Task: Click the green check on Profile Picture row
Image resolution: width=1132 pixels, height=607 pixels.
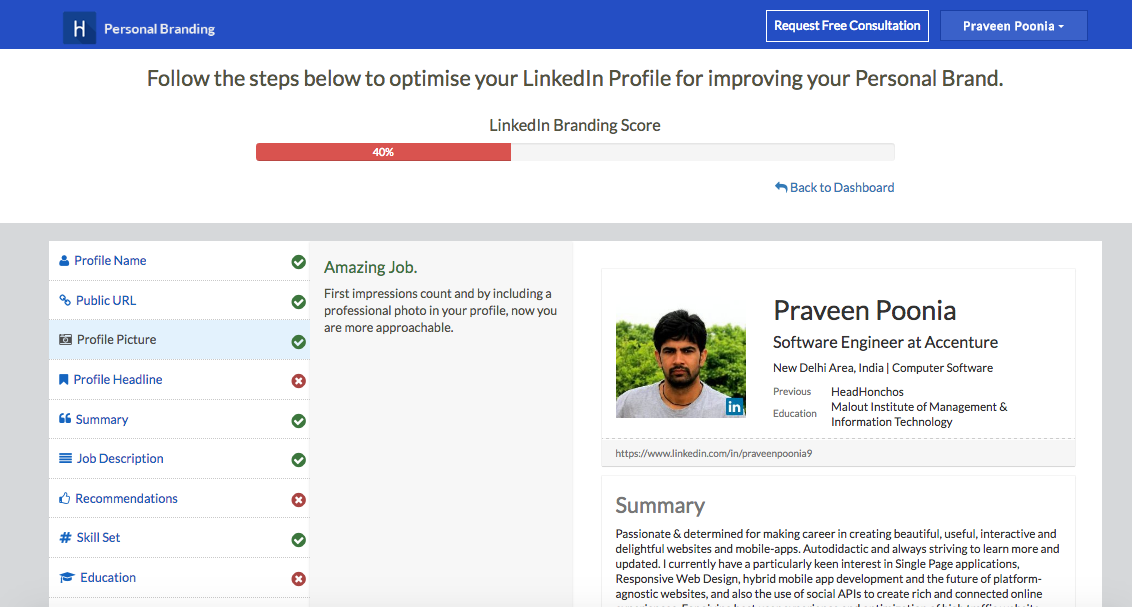Action: (x=298, y=341)
